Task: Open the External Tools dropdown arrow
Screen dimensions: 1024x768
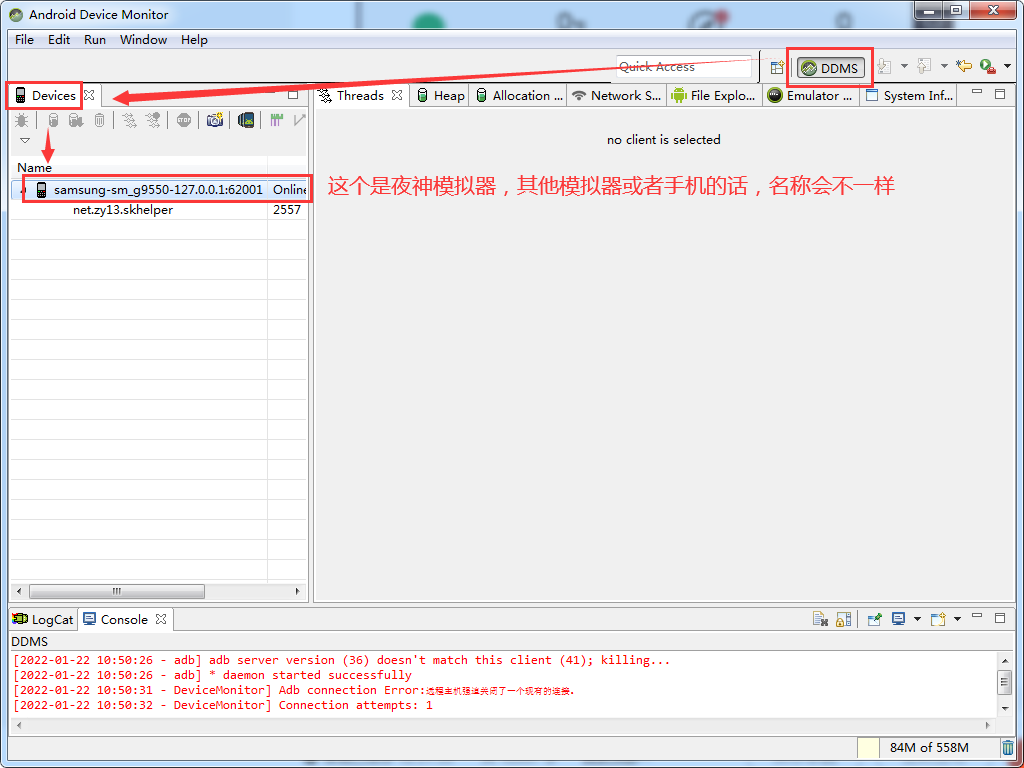Action: click(1007, 67)
